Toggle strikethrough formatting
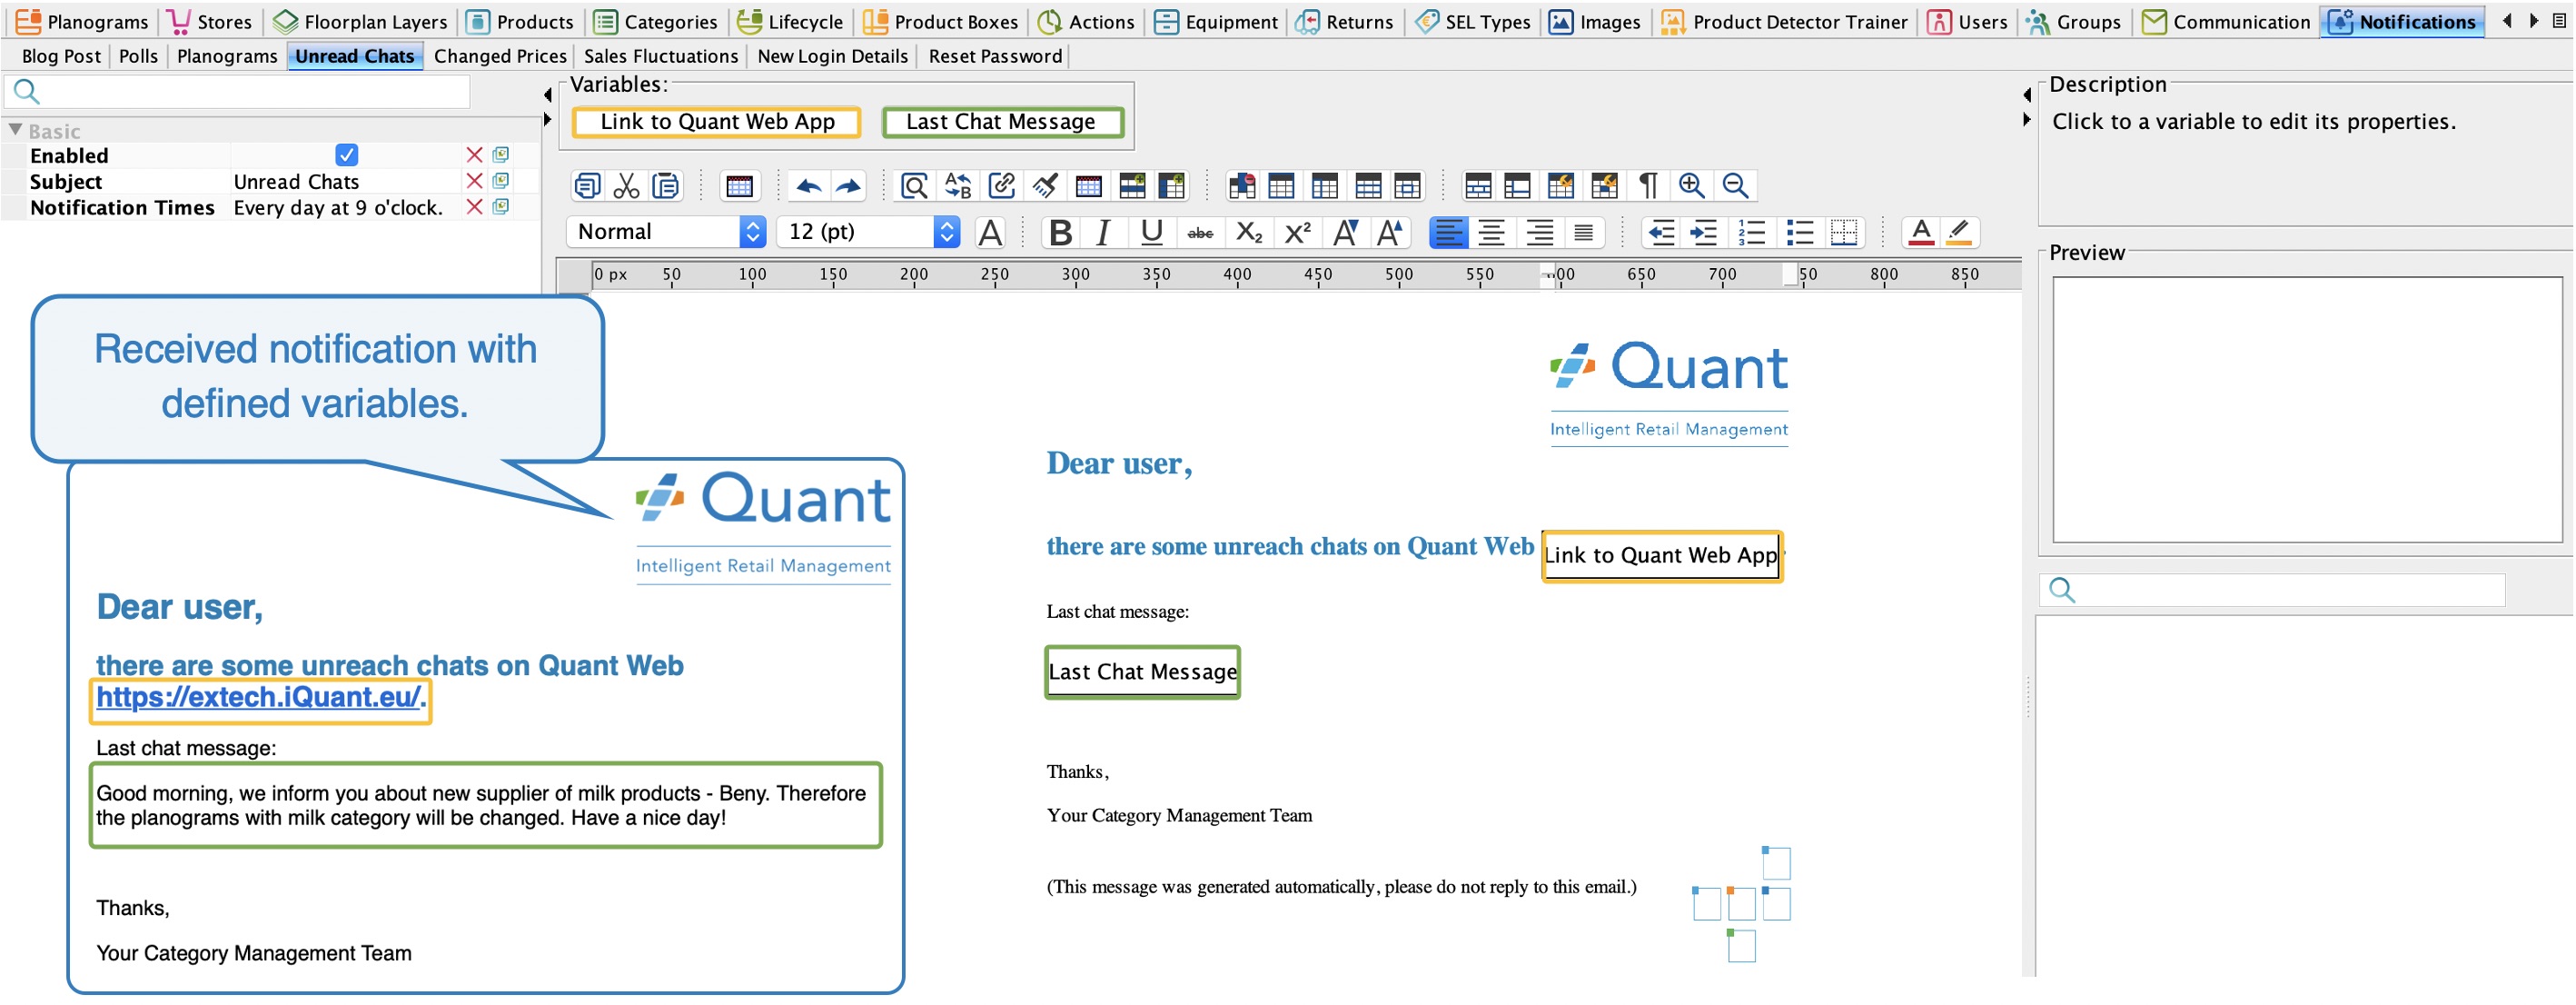This screenshot has height=1005, width=2576. [1200, 233]
